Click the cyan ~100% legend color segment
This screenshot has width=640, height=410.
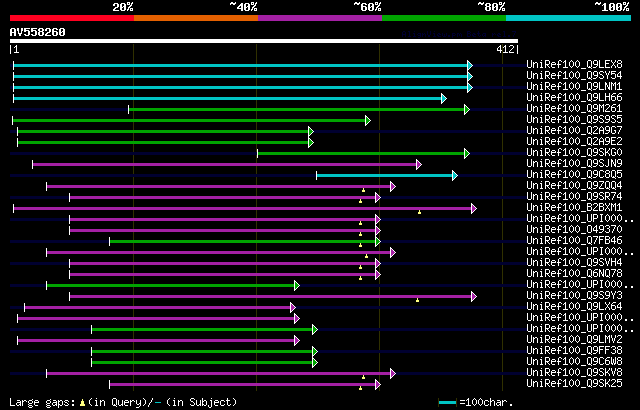(x=569, y=18)
